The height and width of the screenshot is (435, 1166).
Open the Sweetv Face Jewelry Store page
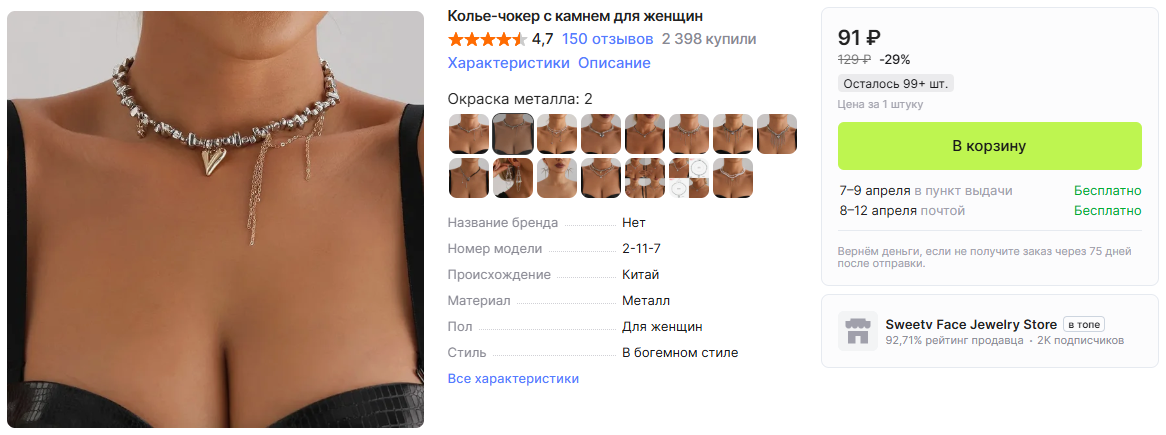tap(971, 324)
